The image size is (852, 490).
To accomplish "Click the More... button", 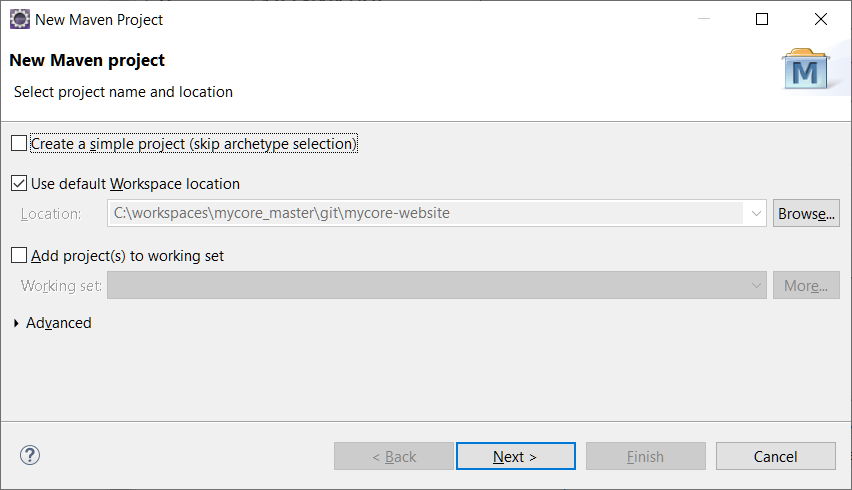I will 806,285.
